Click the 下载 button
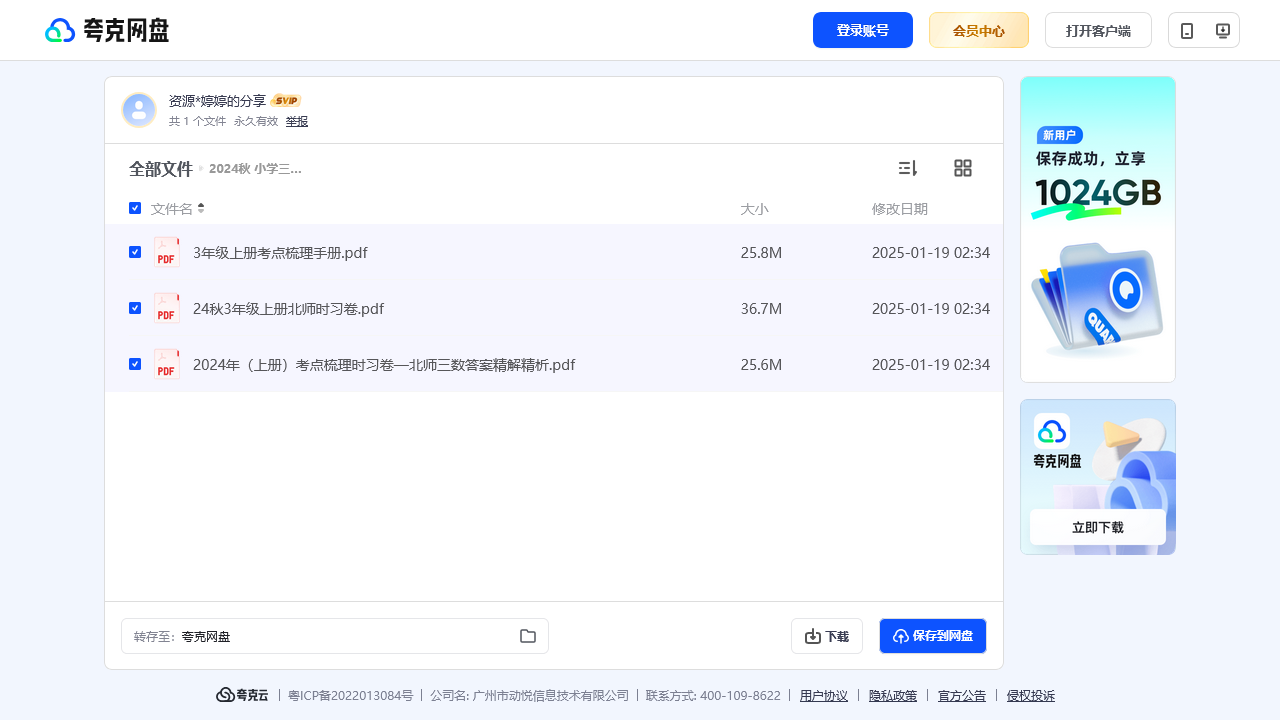This screenshot has height=720, width=1280. tap(827, 636)
